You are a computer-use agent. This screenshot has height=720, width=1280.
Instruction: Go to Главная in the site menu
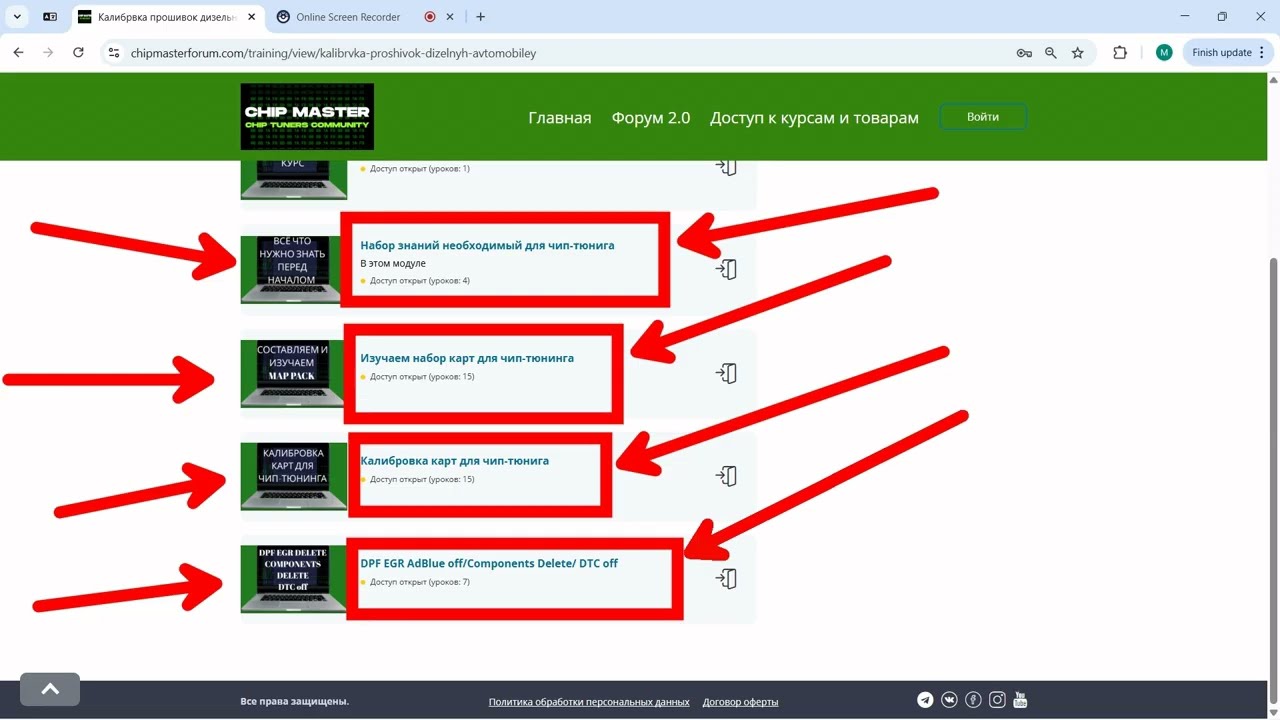click(x=560, y=118)
